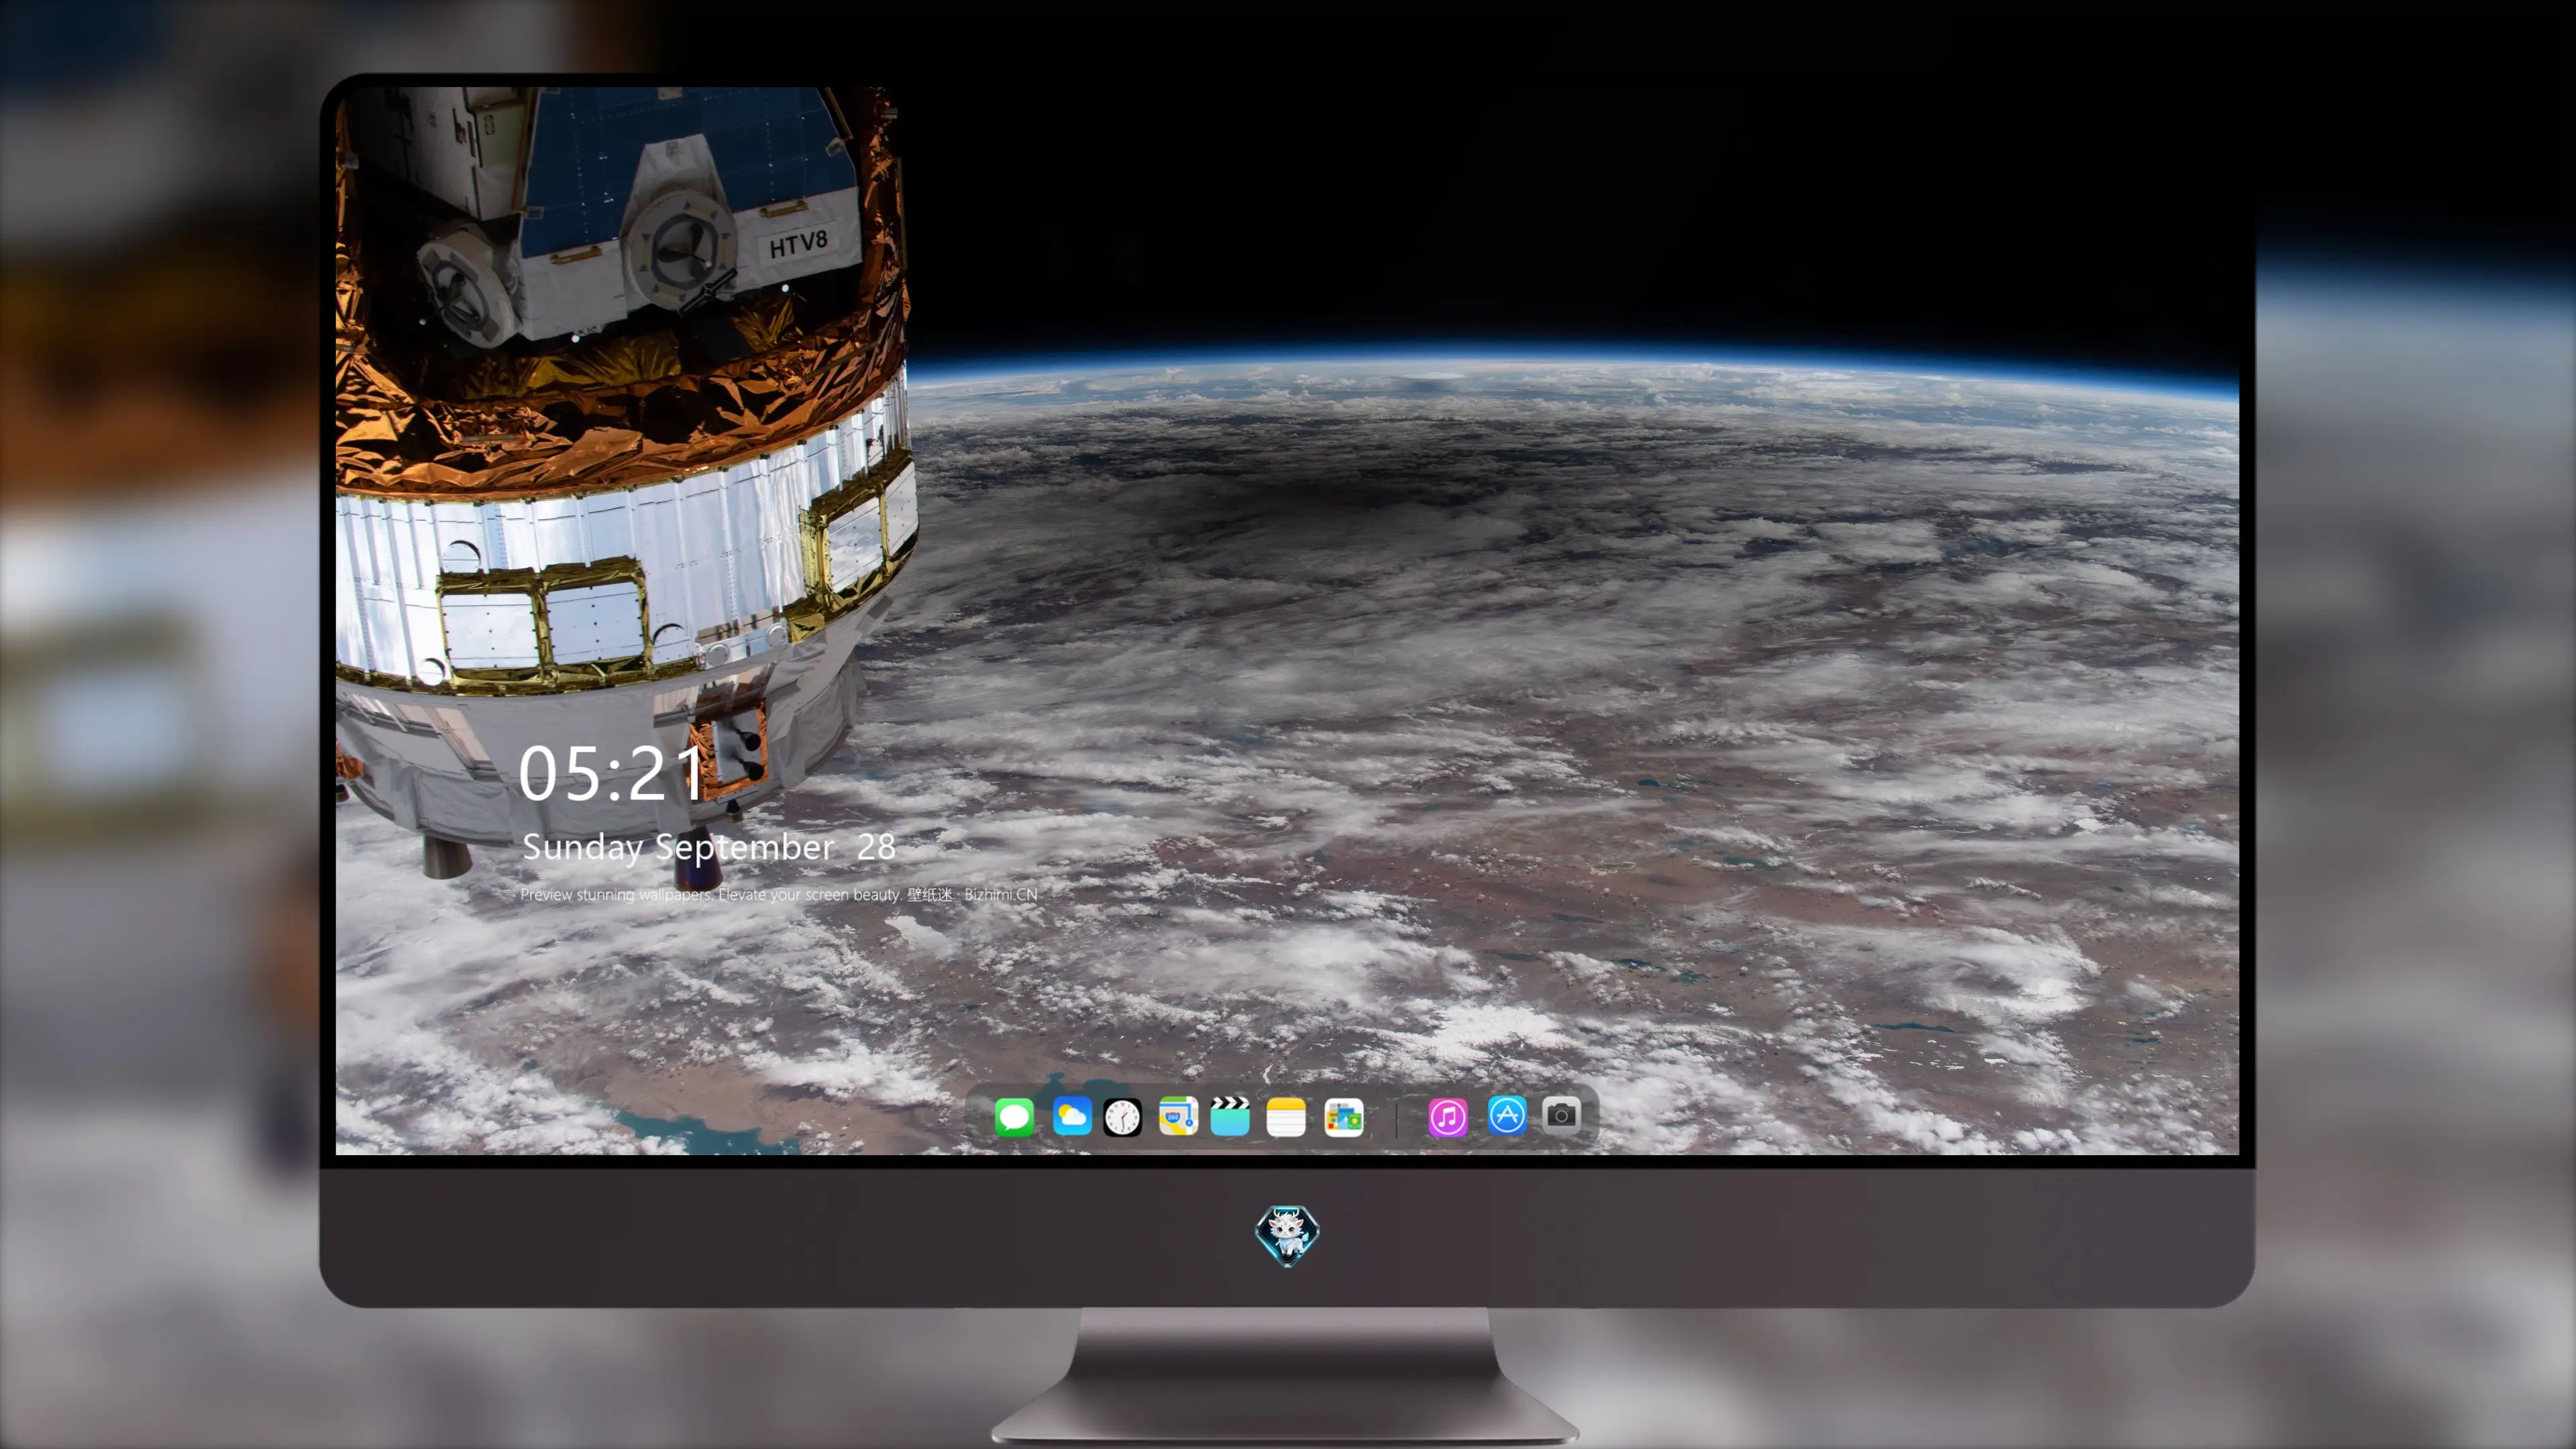Launch the Maps app from the dock

click(x=1178, y=1116)
